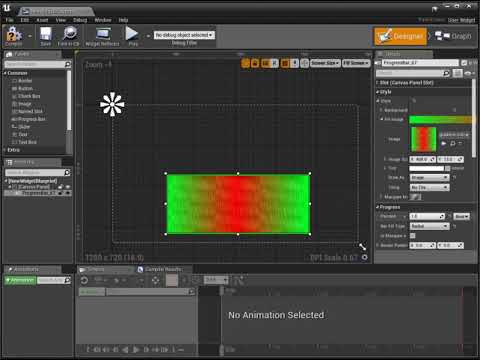This screenshot has height=360, width=480.
Task: Open compile options dropdown arrow
Action: (x=30, y=36)
